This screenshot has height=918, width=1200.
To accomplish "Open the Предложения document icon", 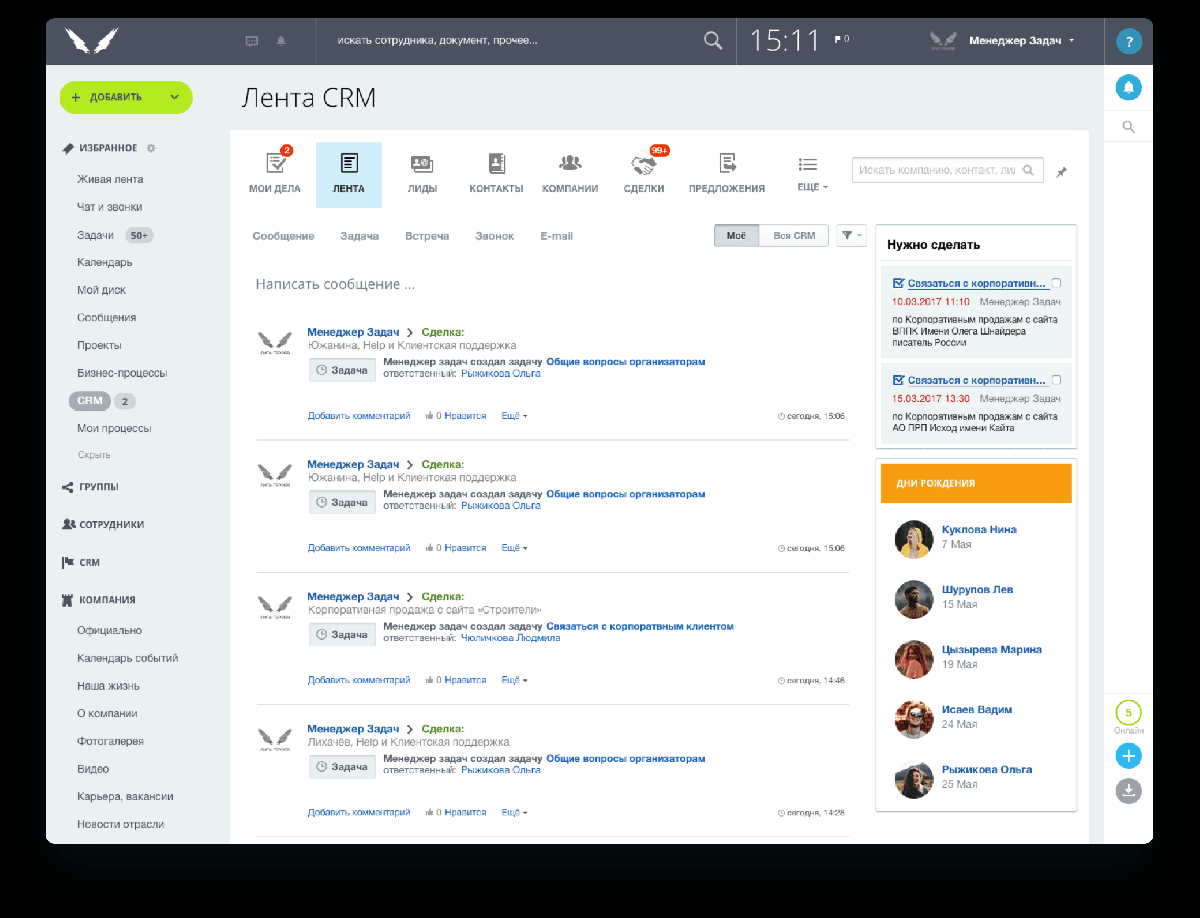I will [727, 163].
